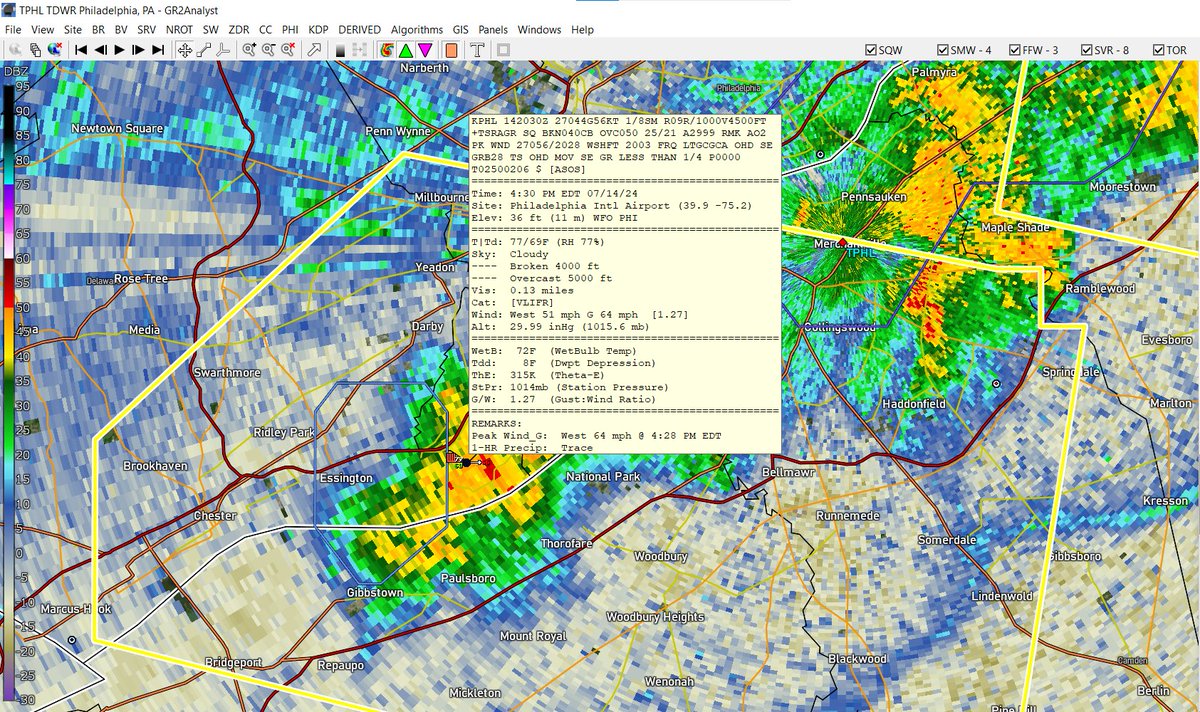Click the zoom out magnifier icon
1200x712 pixels.
click(269, 49)
